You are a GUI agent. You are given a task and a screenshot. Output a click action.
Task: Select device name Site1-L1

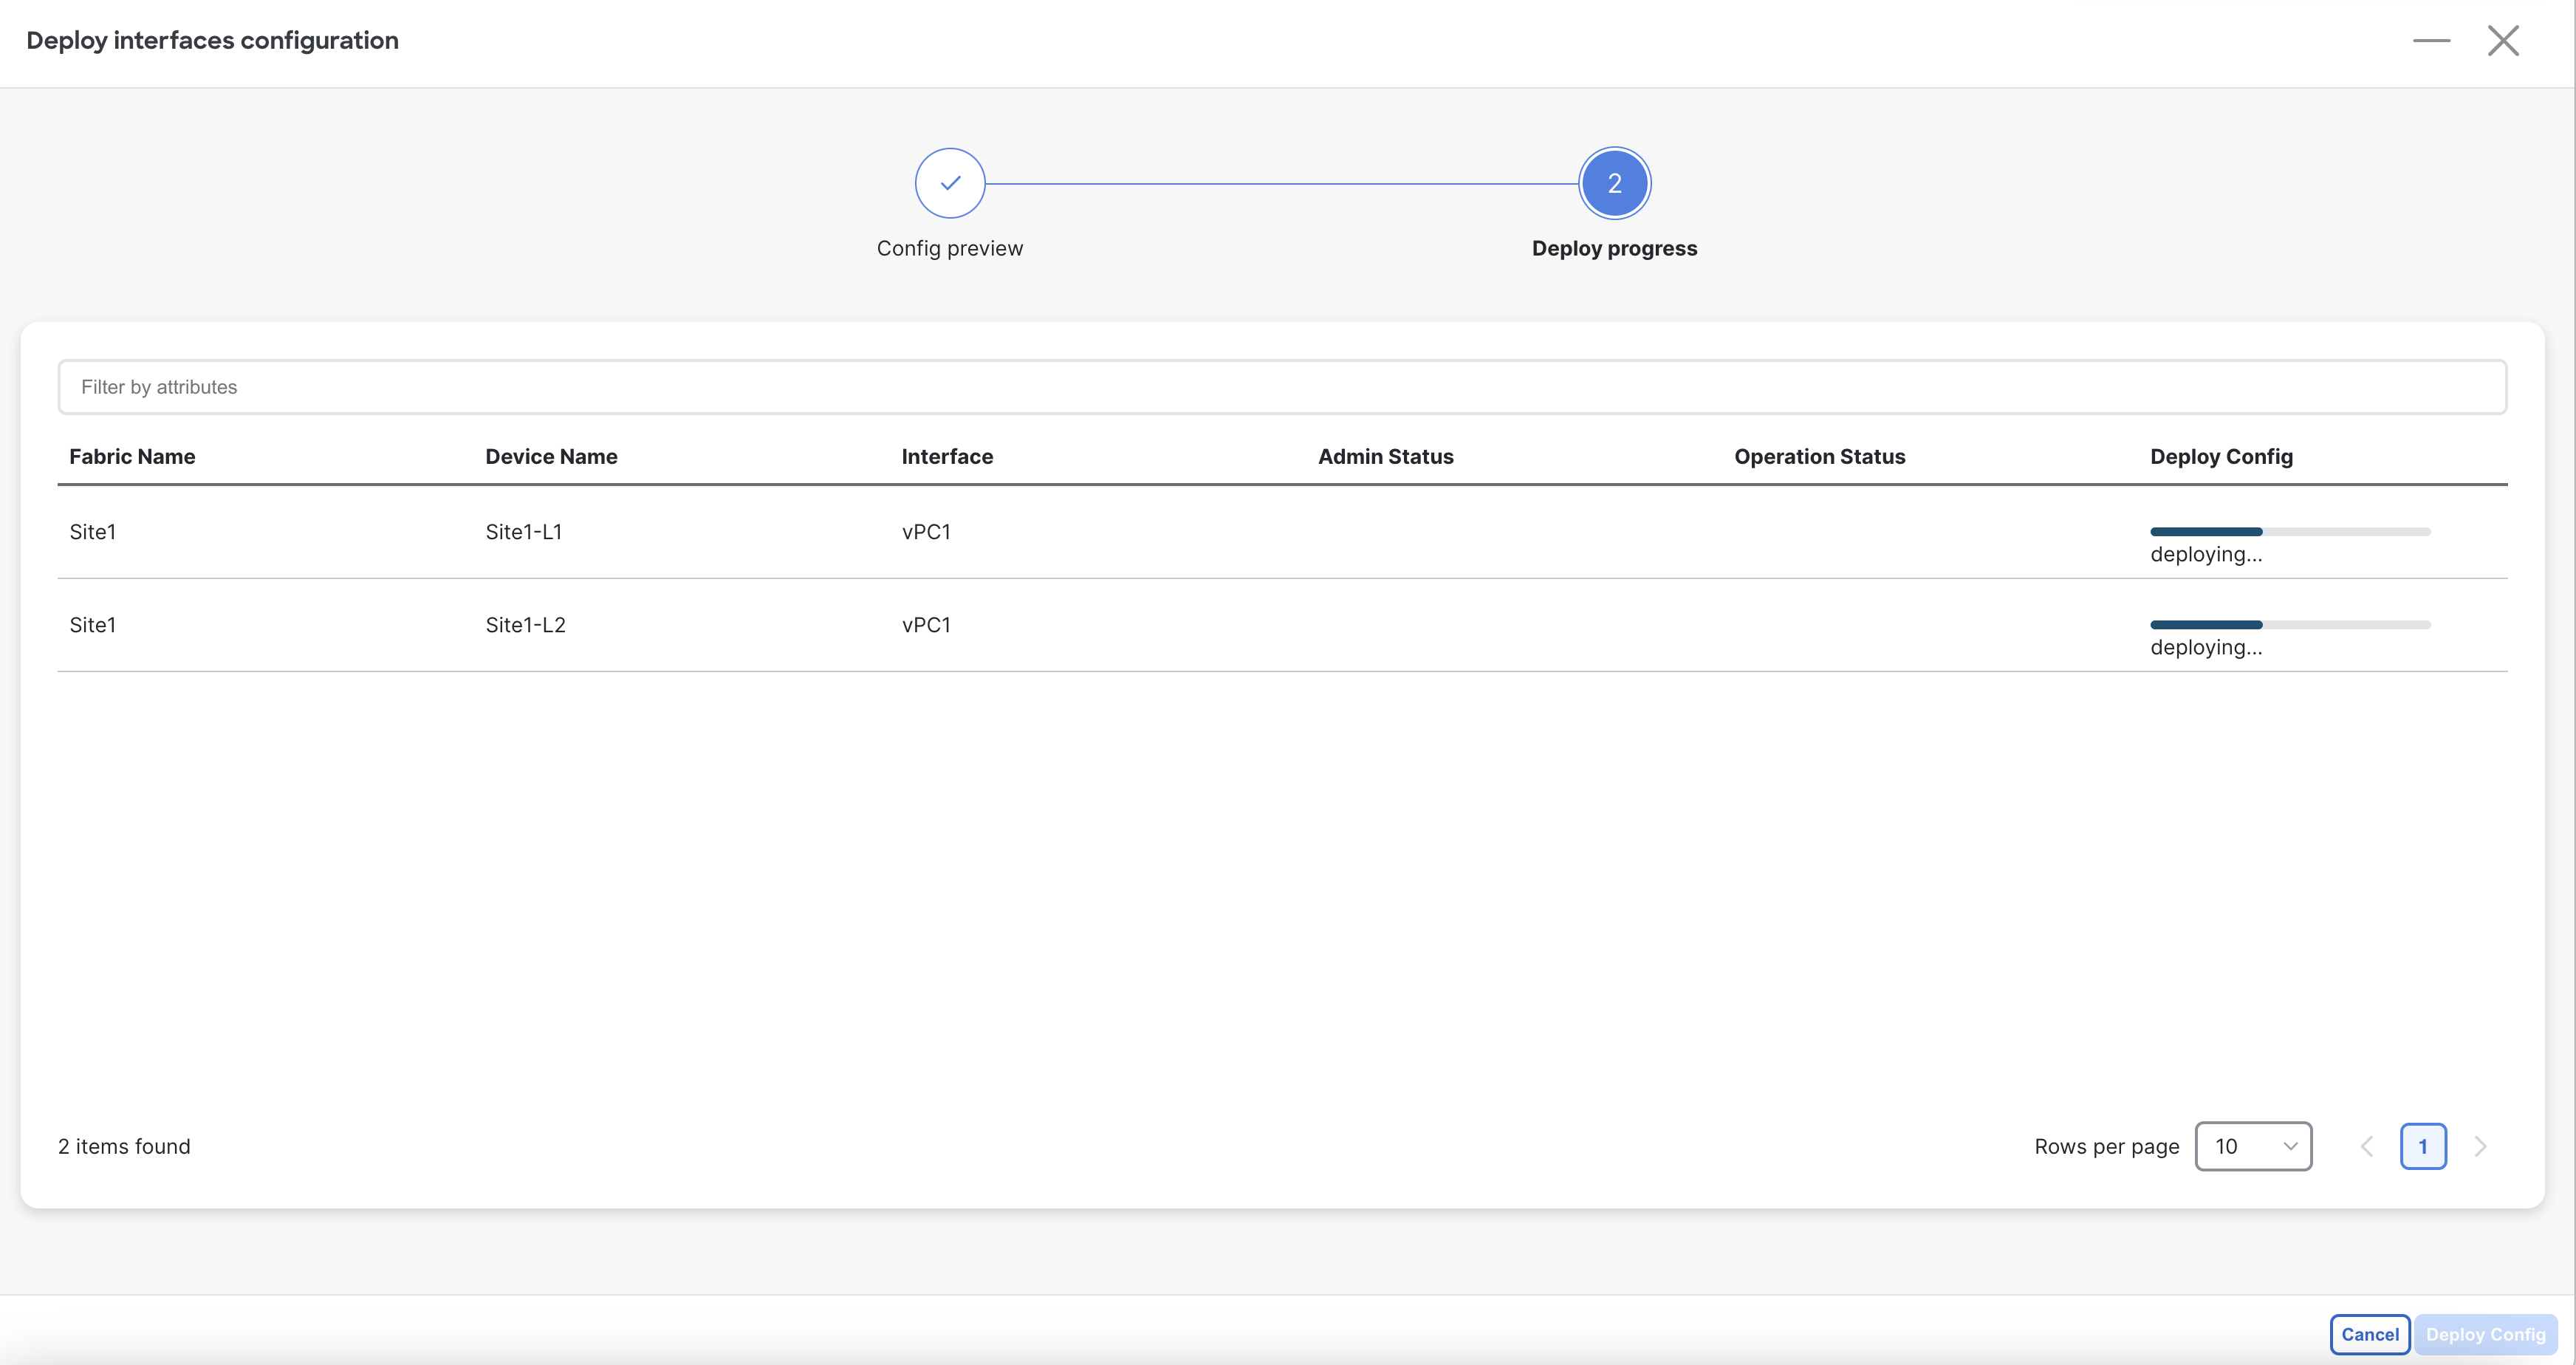[x=524, y=532]
